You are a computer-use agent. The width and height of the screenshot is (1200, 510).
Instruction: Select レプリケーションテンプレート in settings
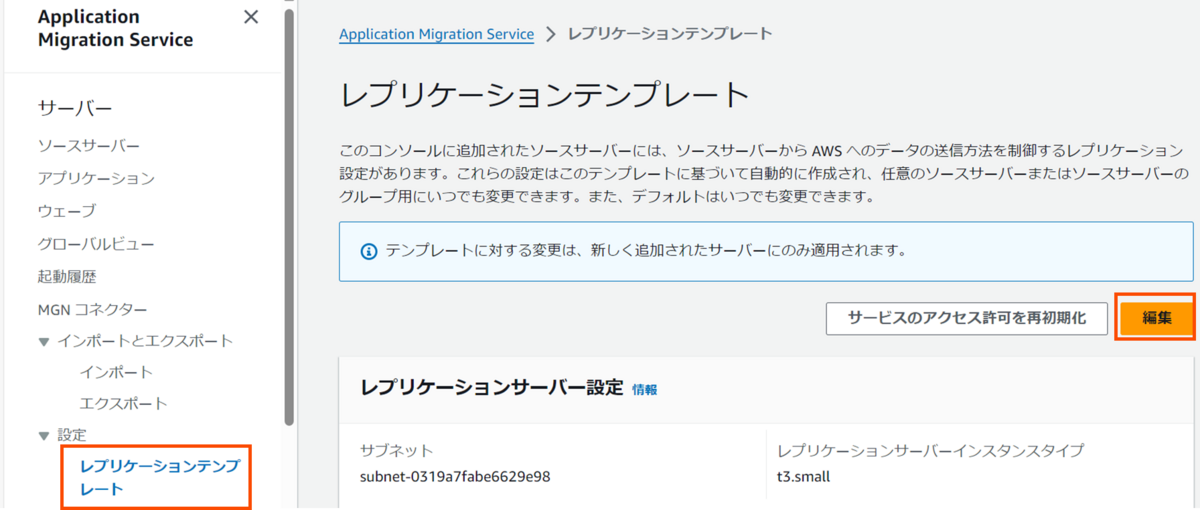160,478
